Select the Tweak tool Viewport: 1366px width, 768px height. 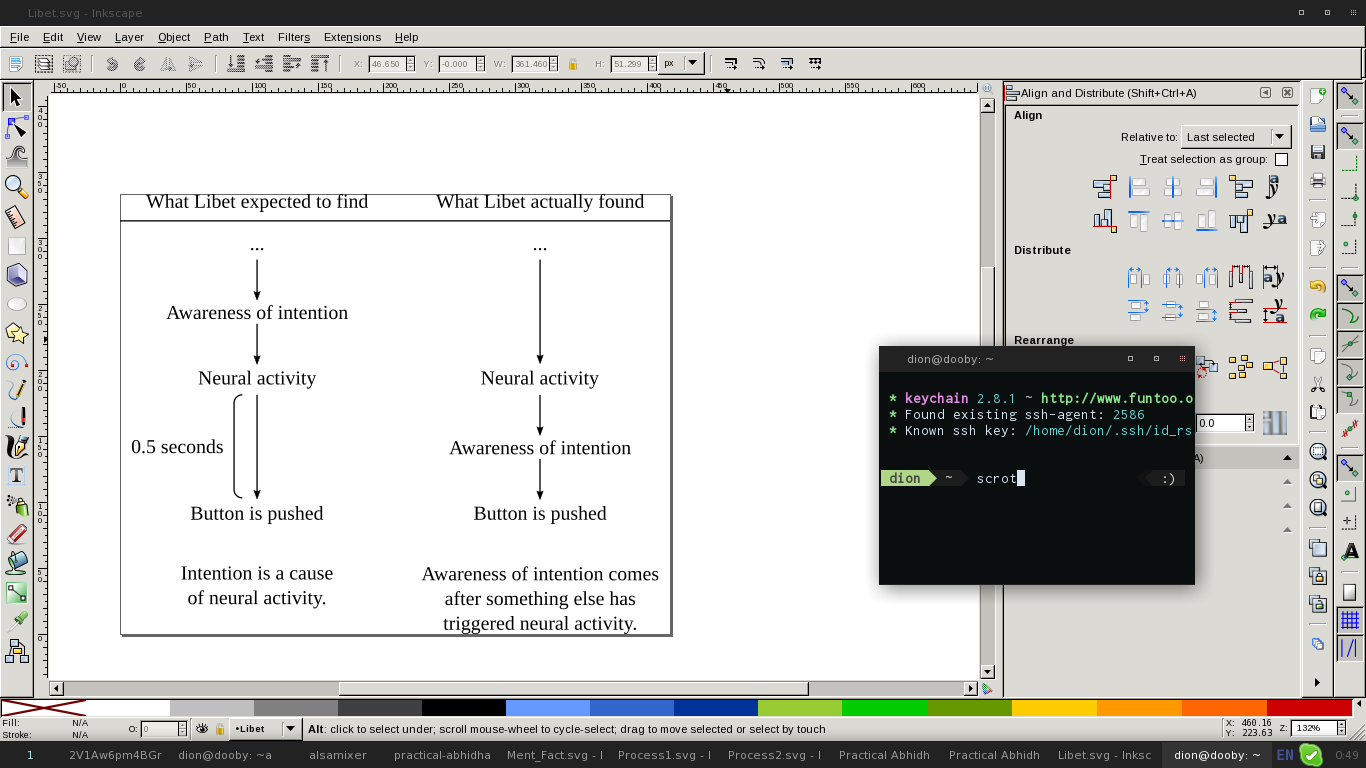[16, 156]
